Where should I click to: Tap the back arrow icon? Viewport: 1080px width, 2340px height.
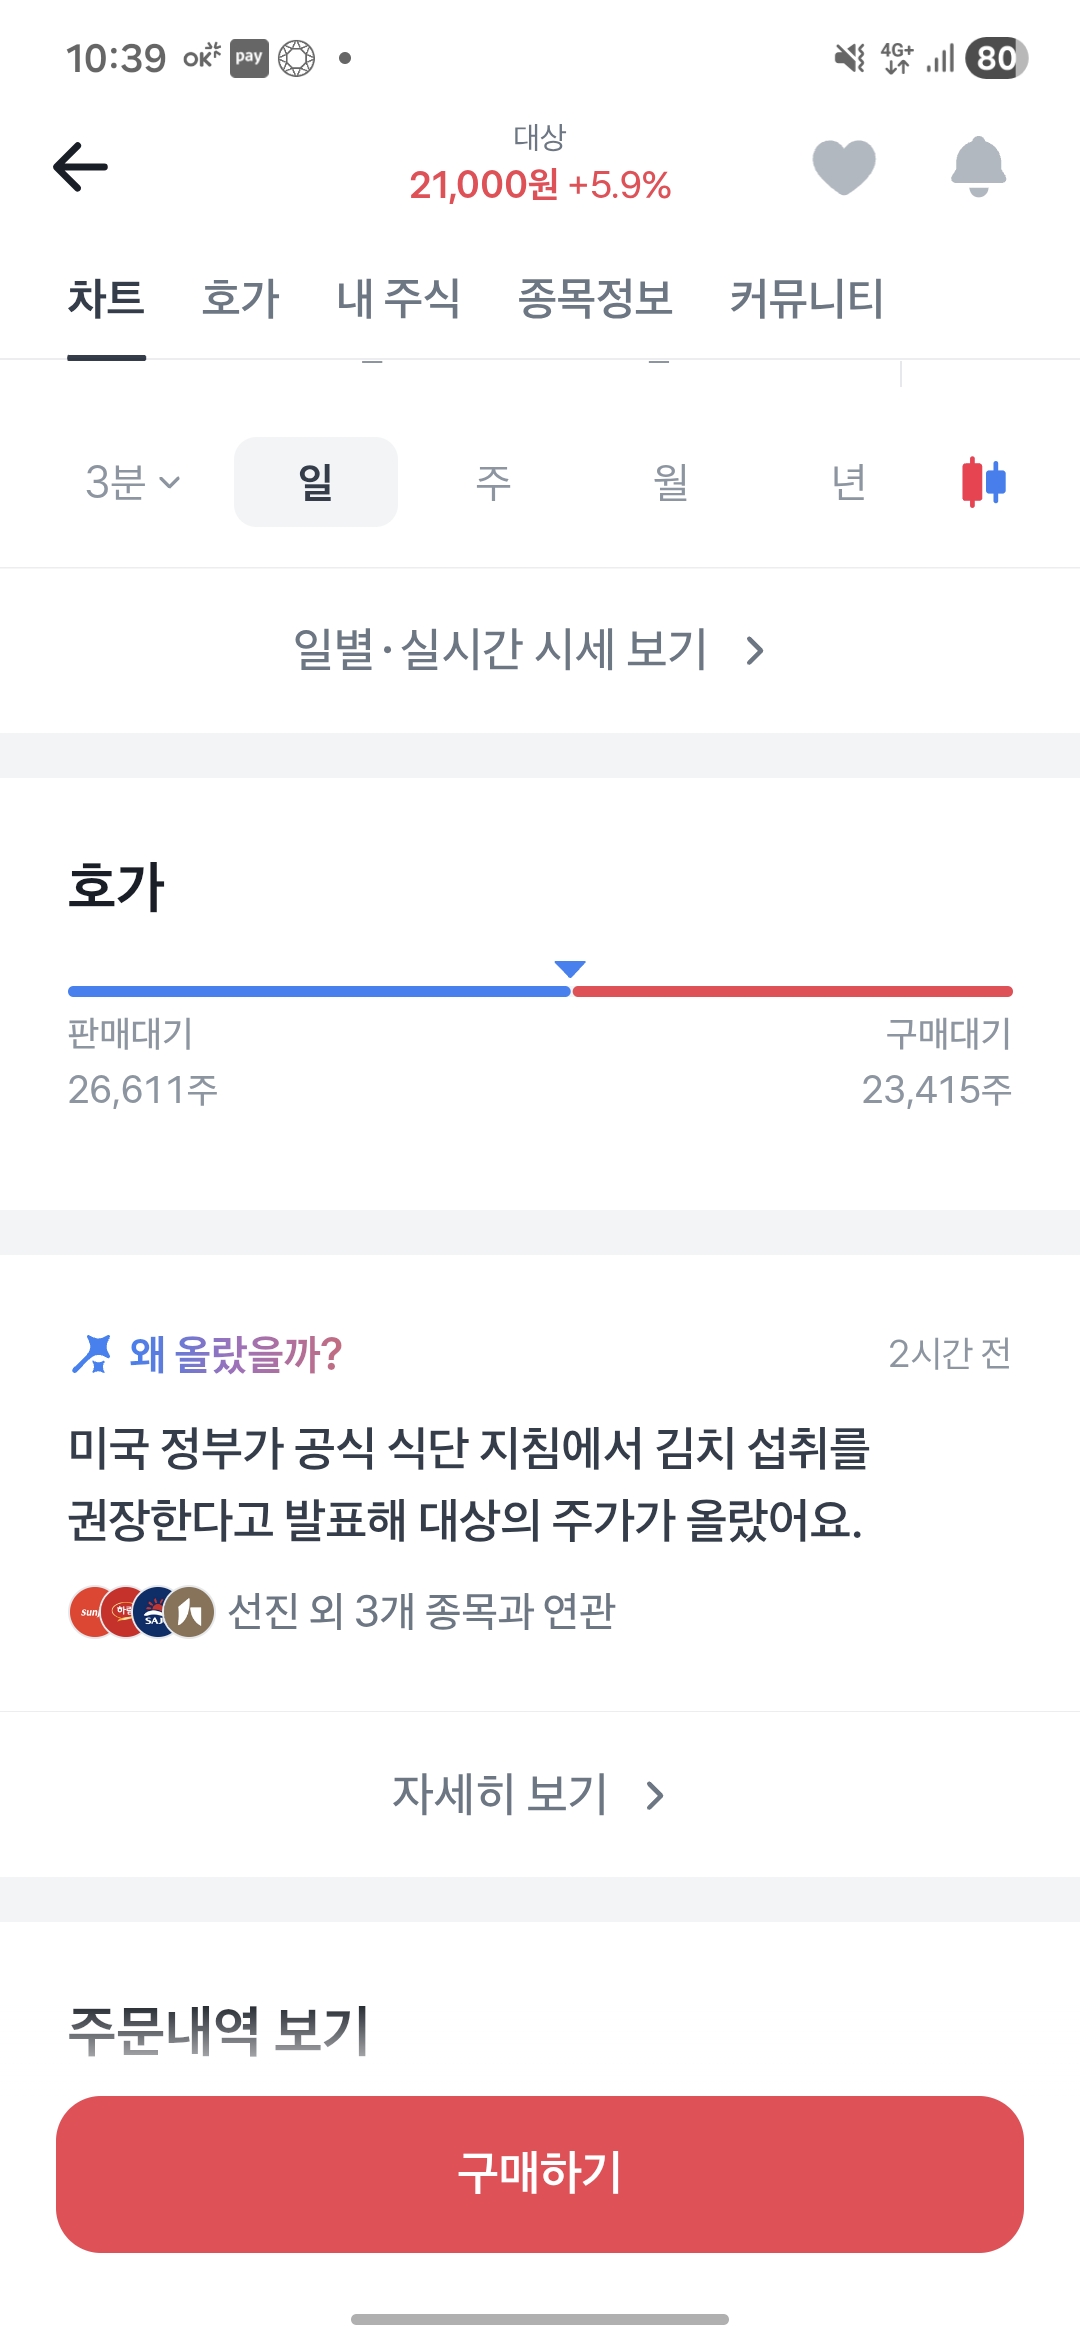(x=81, y=166)
